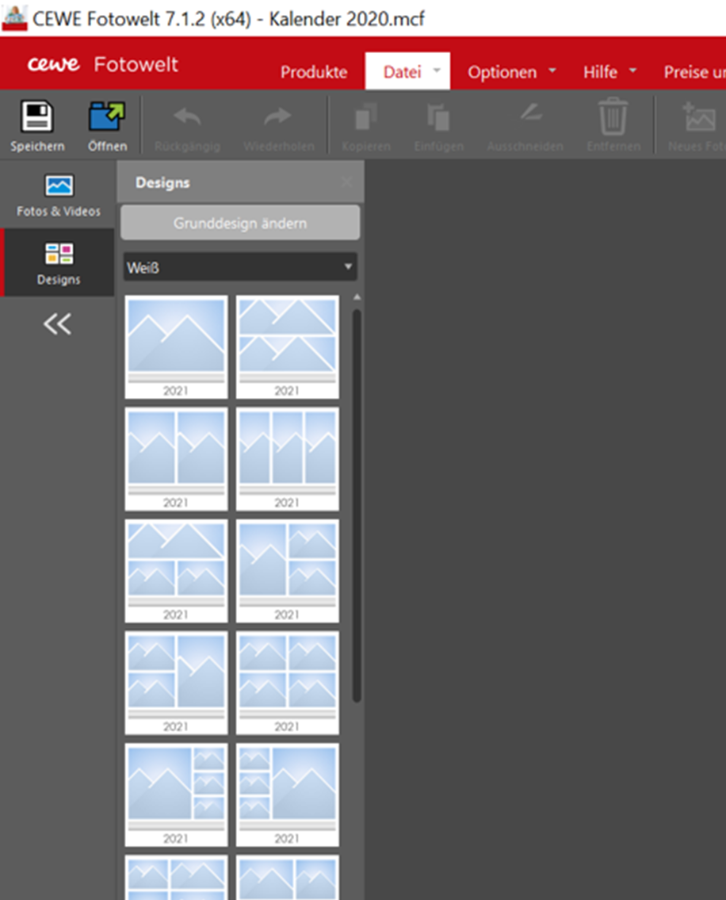The image size is (726, 900).
Task: Select the two stacked photos layout
Action: (288, 347)
